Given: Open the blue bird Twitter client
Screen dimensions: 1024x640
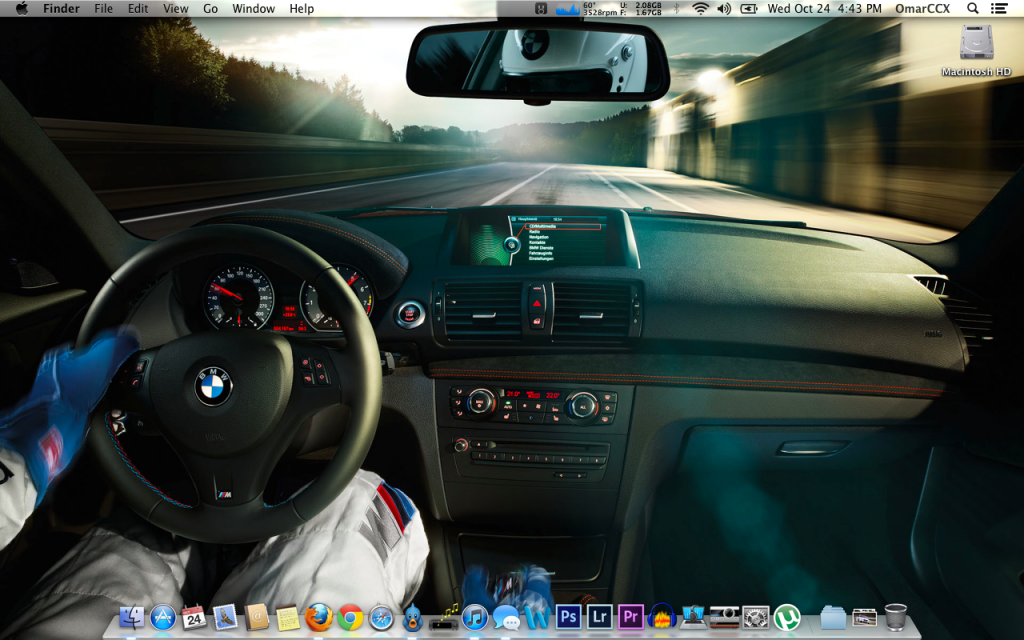Looking at the screenshot, I should (x=412, y=617).
